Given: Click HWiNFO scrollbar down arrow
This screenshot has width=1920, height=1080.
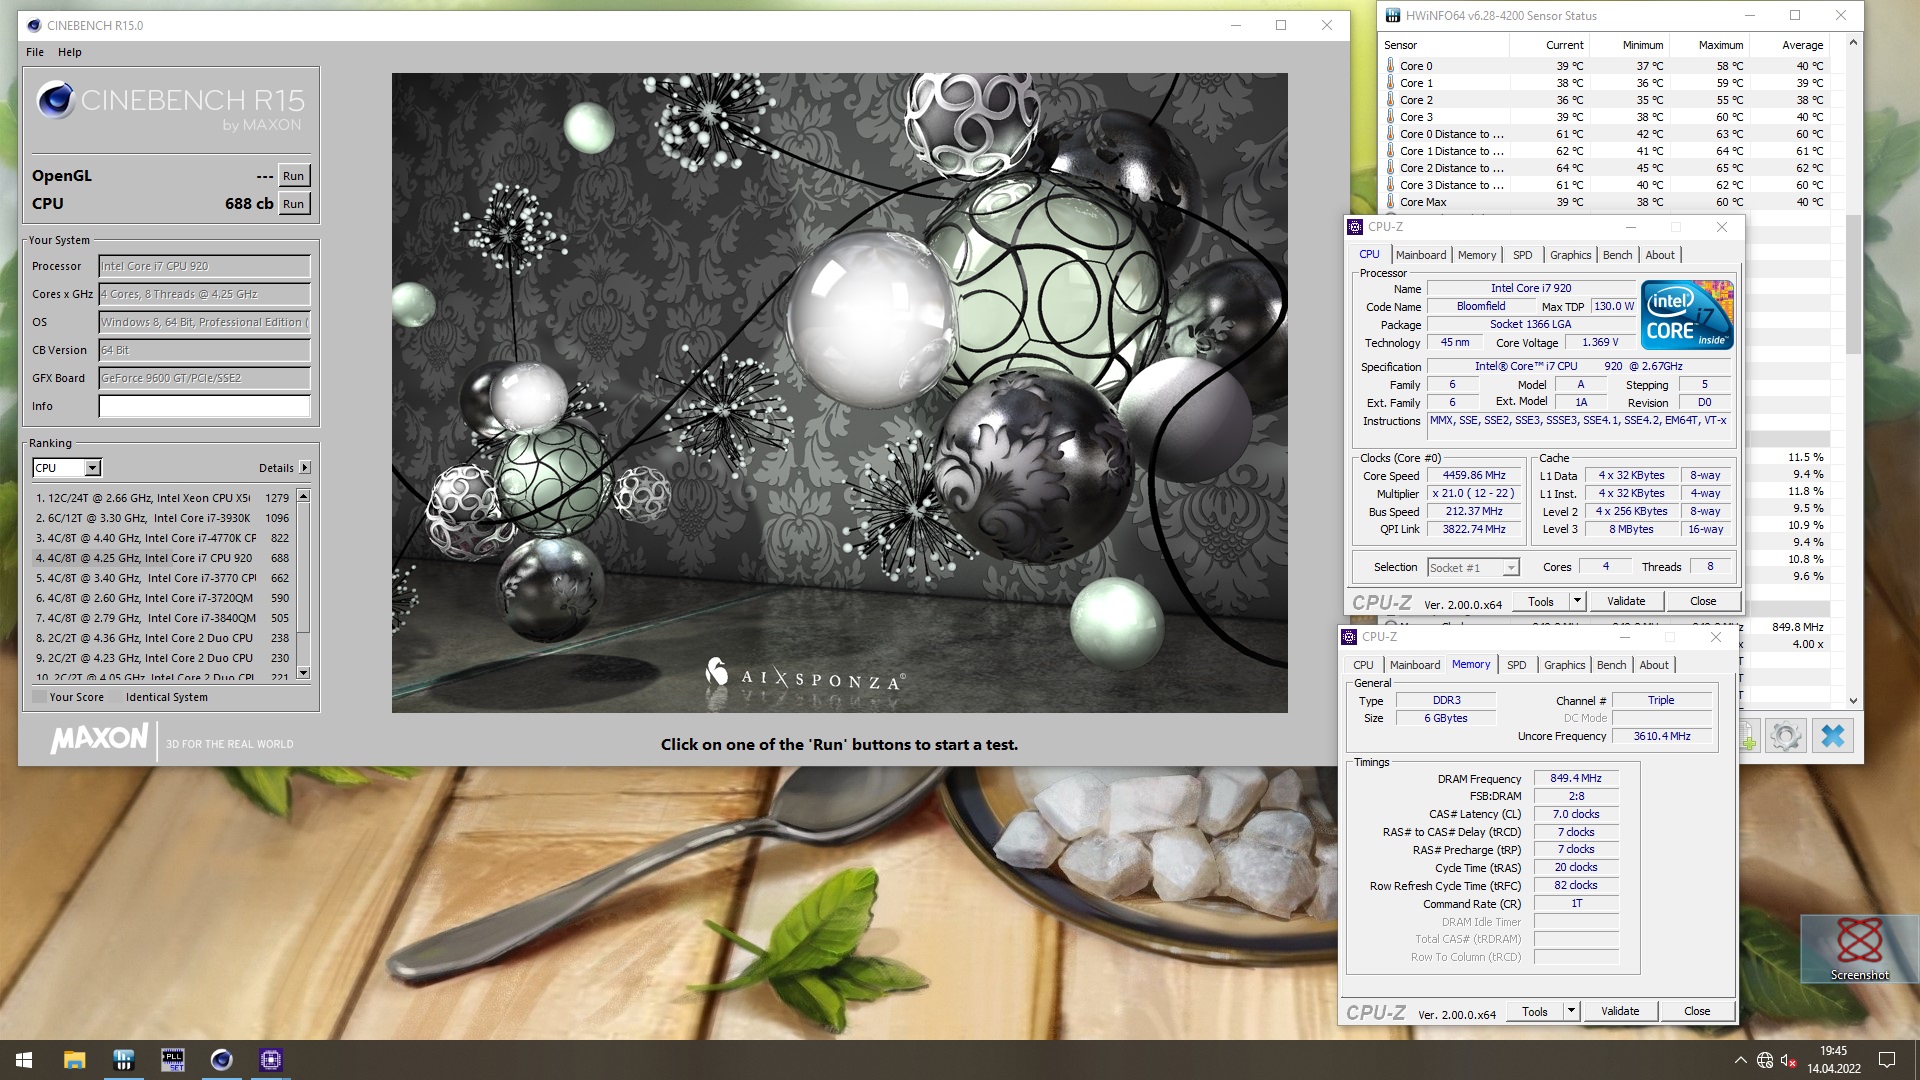Looking at the screenshot, I should 1853,701.
